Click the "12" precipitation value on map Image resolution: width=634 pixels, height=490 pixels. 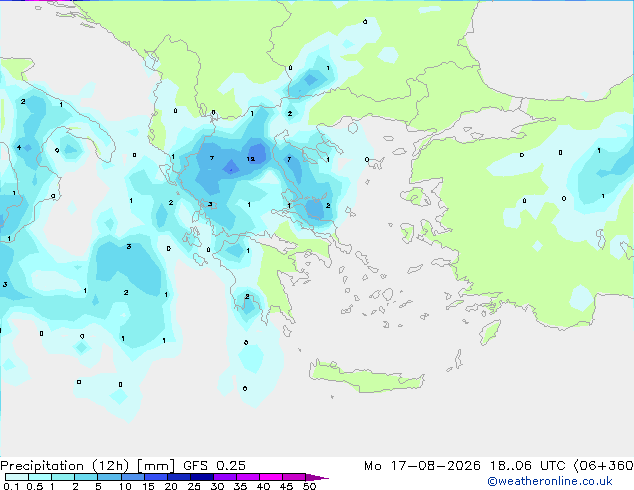[x=251, y=159]
